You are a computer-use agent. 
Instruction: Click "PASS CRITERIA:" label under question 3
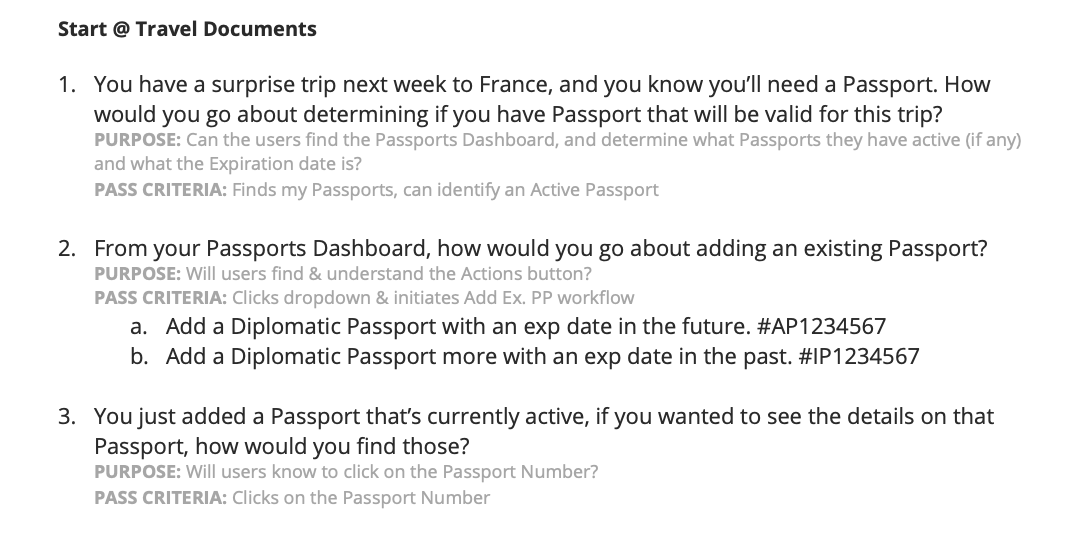click(160, 497)
